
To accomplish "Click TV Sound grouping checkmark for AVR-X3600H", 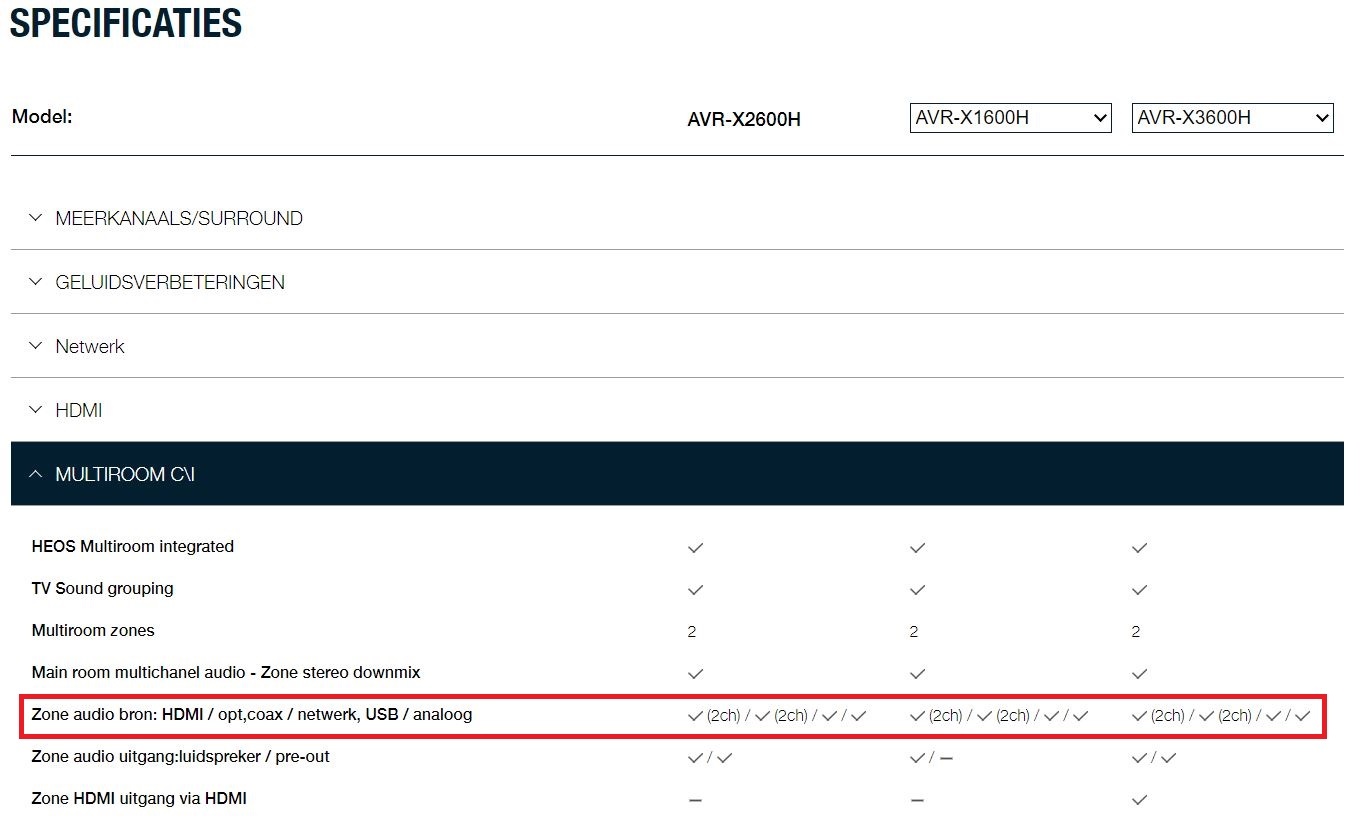I will click(1140, 590).
